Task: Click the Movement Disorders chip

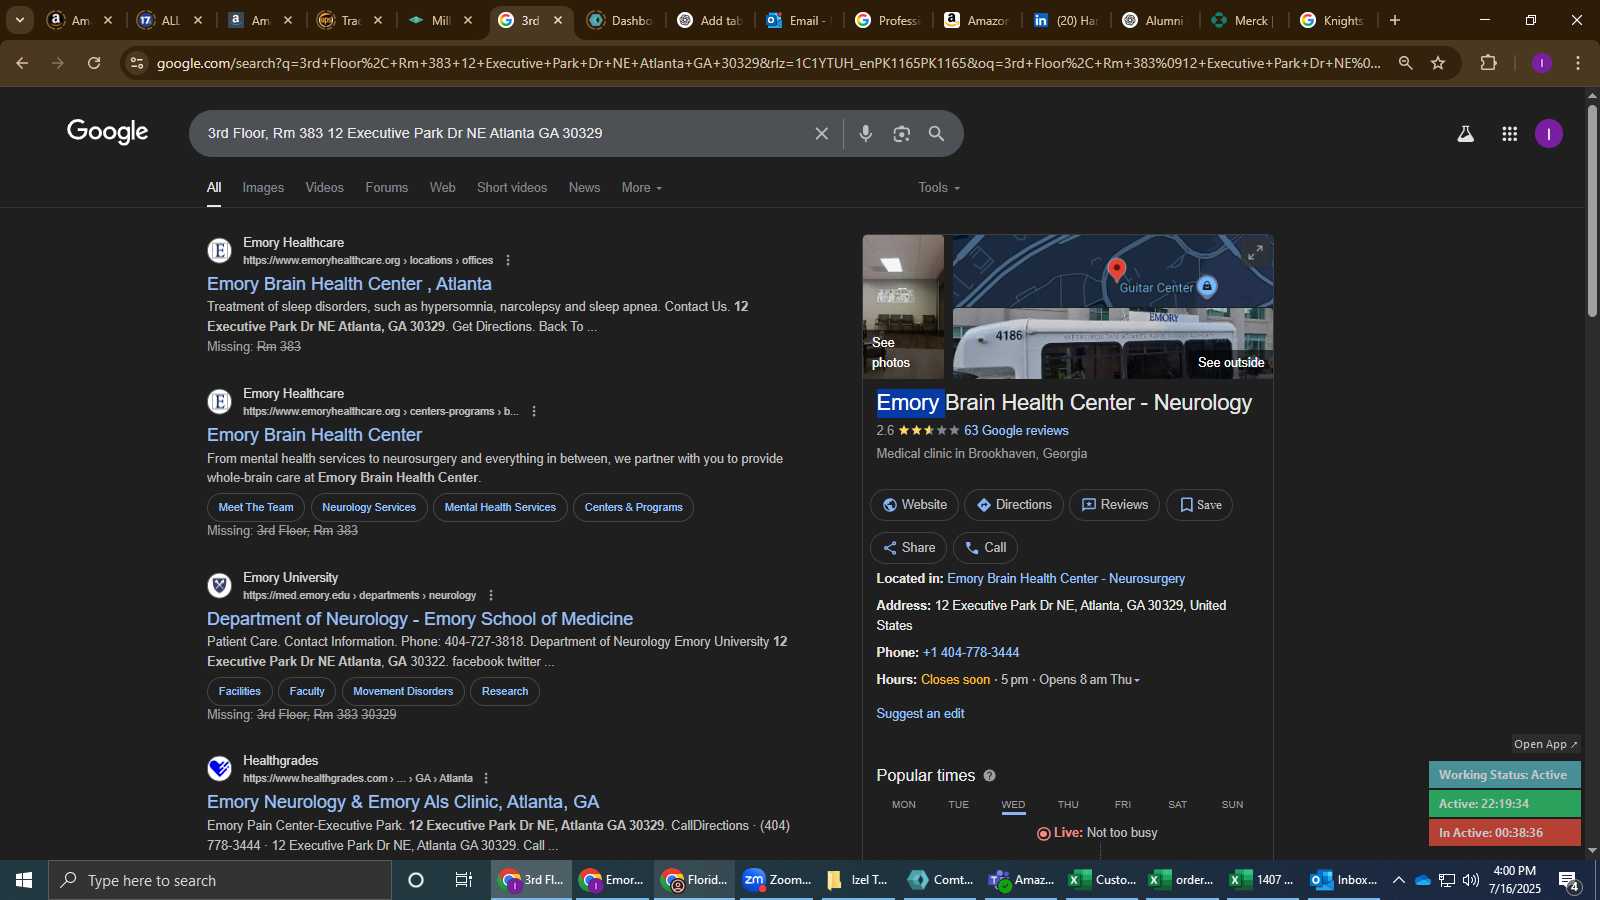Action: tap(403, 692)
